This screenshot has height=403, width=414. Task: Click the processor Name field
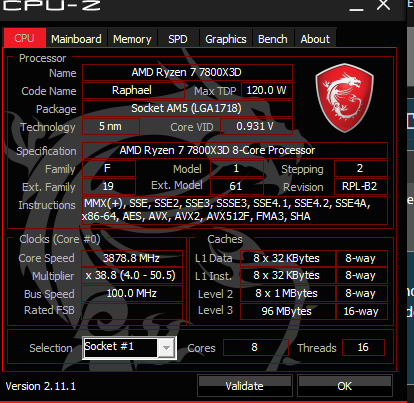click(187, 72)
